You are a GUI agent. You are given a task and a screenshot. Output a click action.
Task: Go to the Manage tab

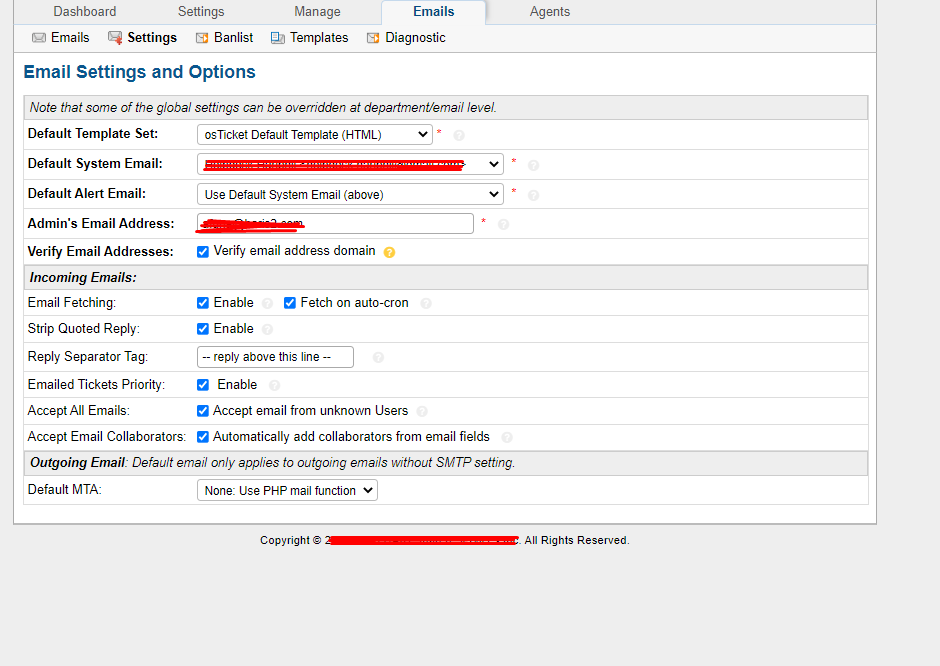[317, 12]
